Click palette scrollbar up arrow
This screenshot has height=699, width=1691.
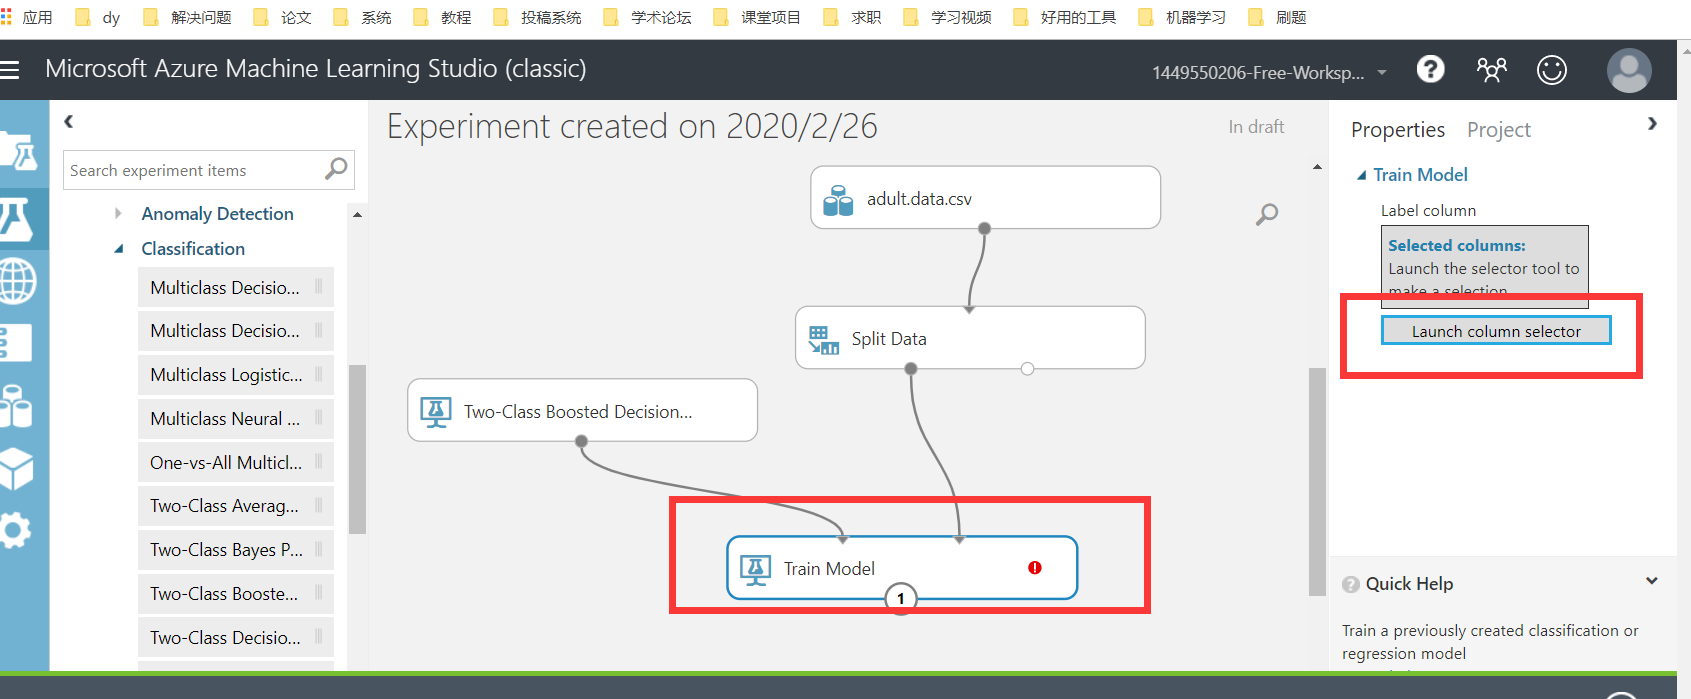357,214
